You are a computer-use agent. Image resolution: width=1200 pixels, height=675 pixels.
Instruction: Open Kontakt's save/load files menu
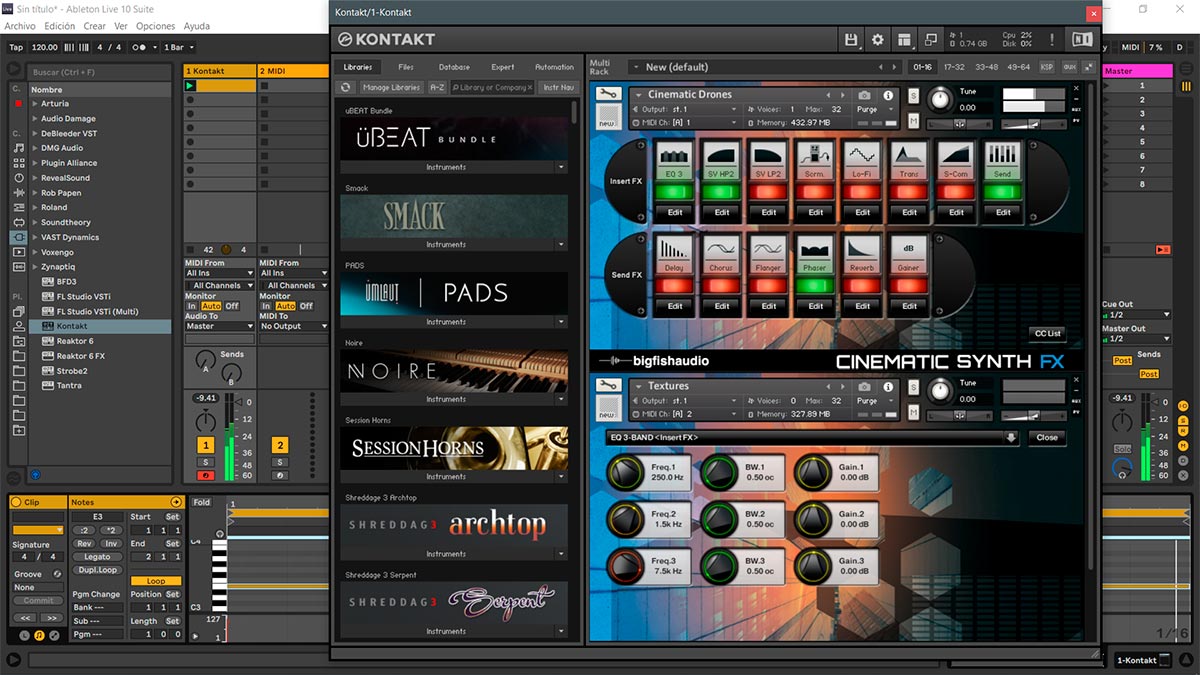tap(851, 39)
